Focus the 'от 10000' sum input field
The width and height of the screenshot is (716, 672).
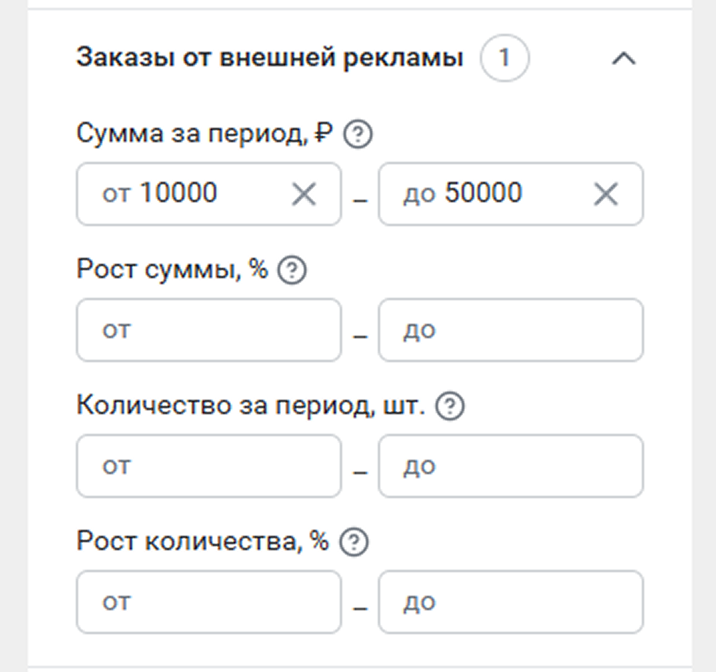[209, 194]
